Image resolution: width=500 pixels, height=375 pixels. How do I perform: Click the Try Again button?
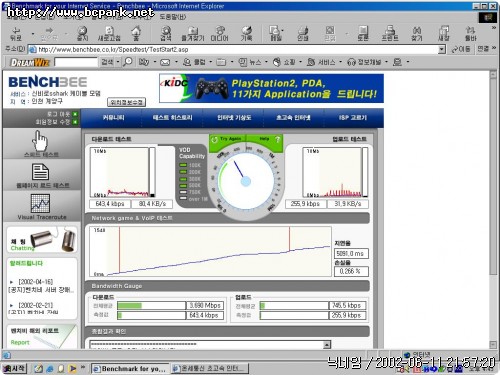[x=227, y=139]
